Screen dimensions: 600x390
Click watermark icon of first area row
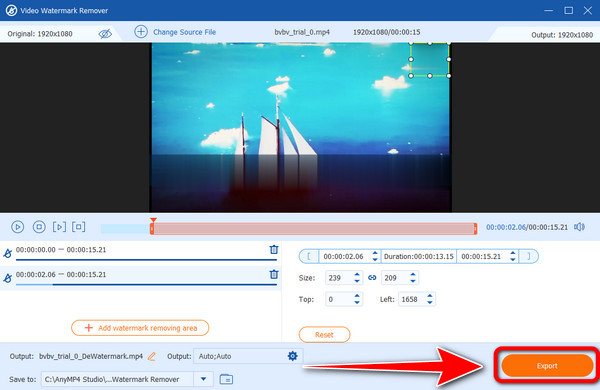point(7,253)
